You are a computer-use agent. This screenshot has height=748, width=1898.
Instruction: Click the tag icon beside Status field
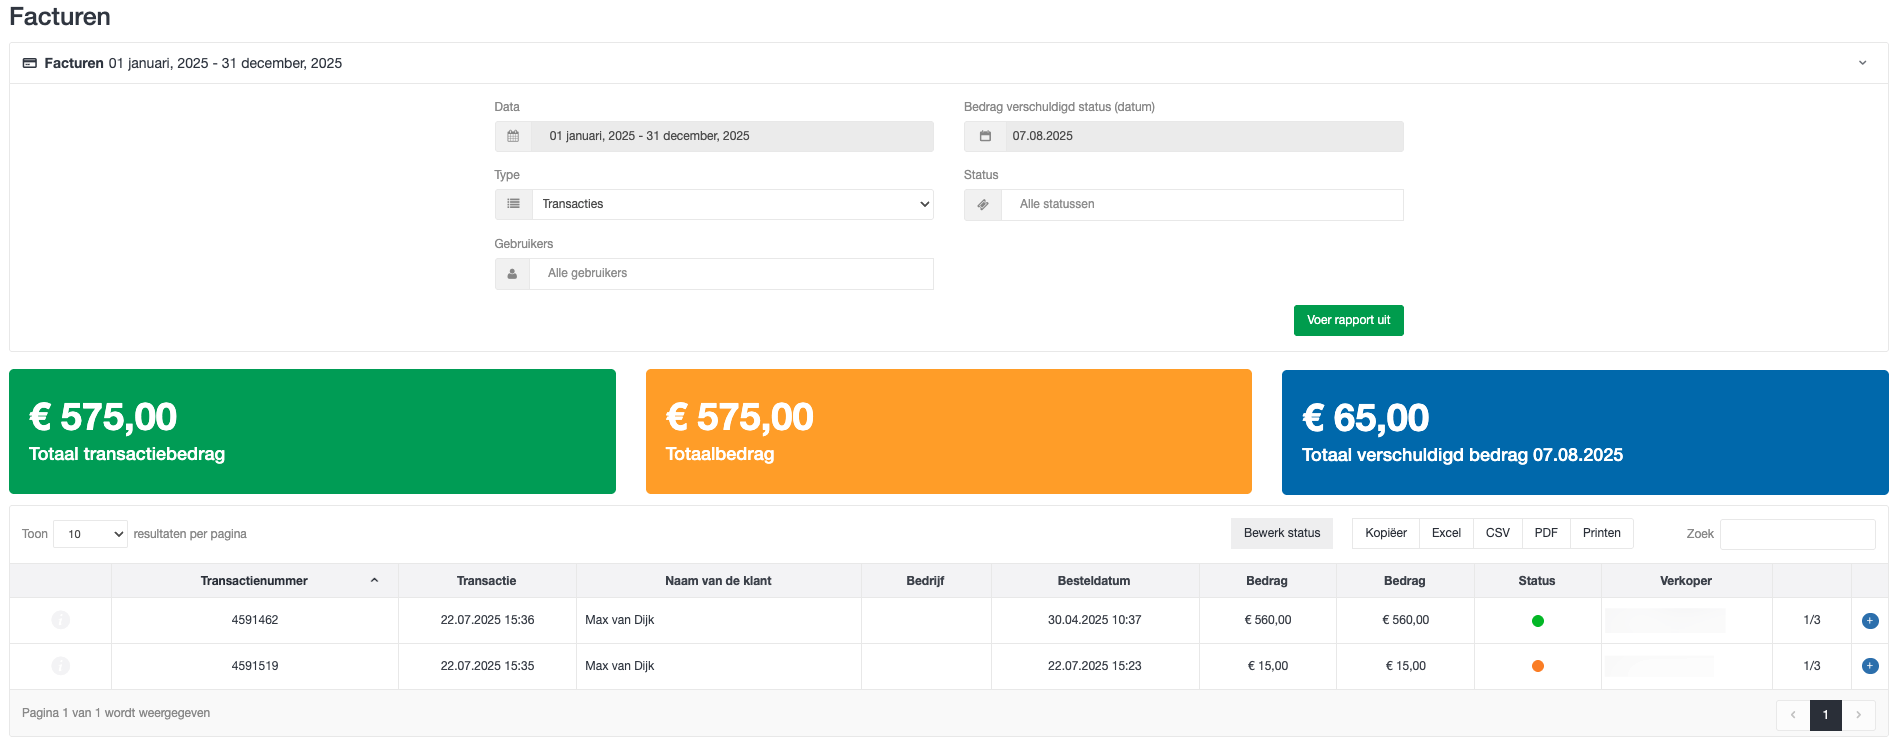(983, 204)
